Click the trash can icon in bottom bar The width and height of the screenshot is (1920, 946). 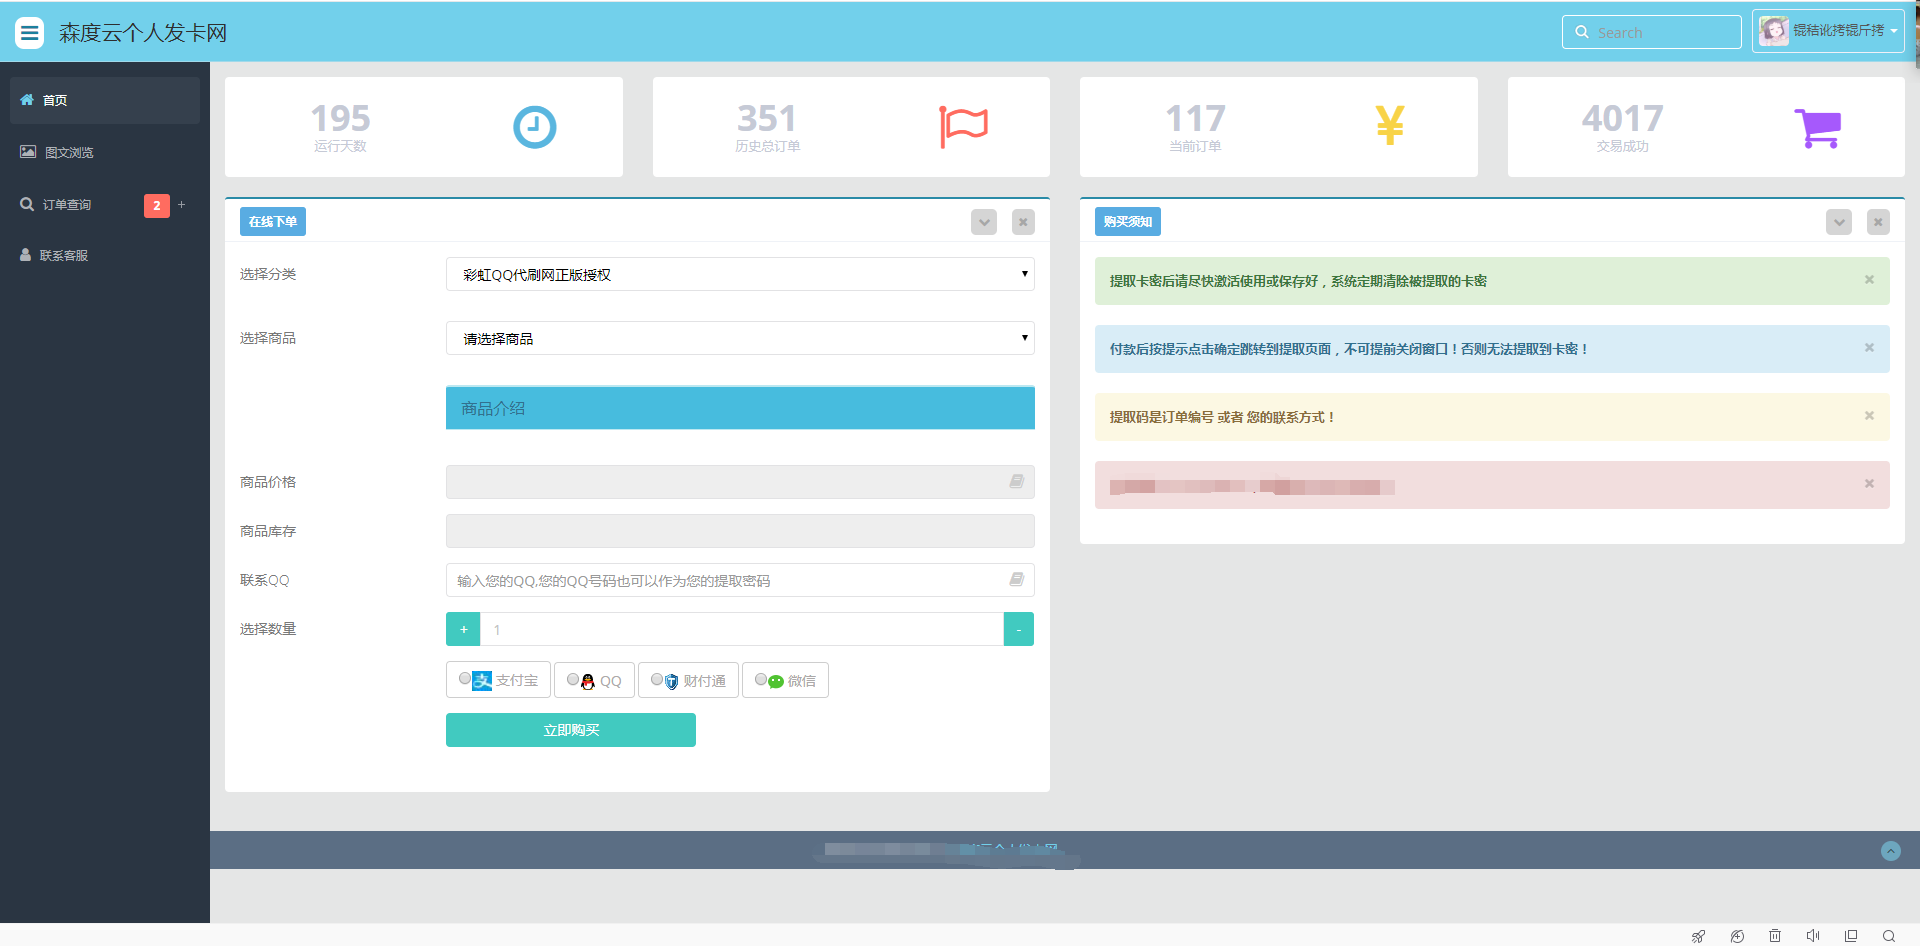point(1775,936)
